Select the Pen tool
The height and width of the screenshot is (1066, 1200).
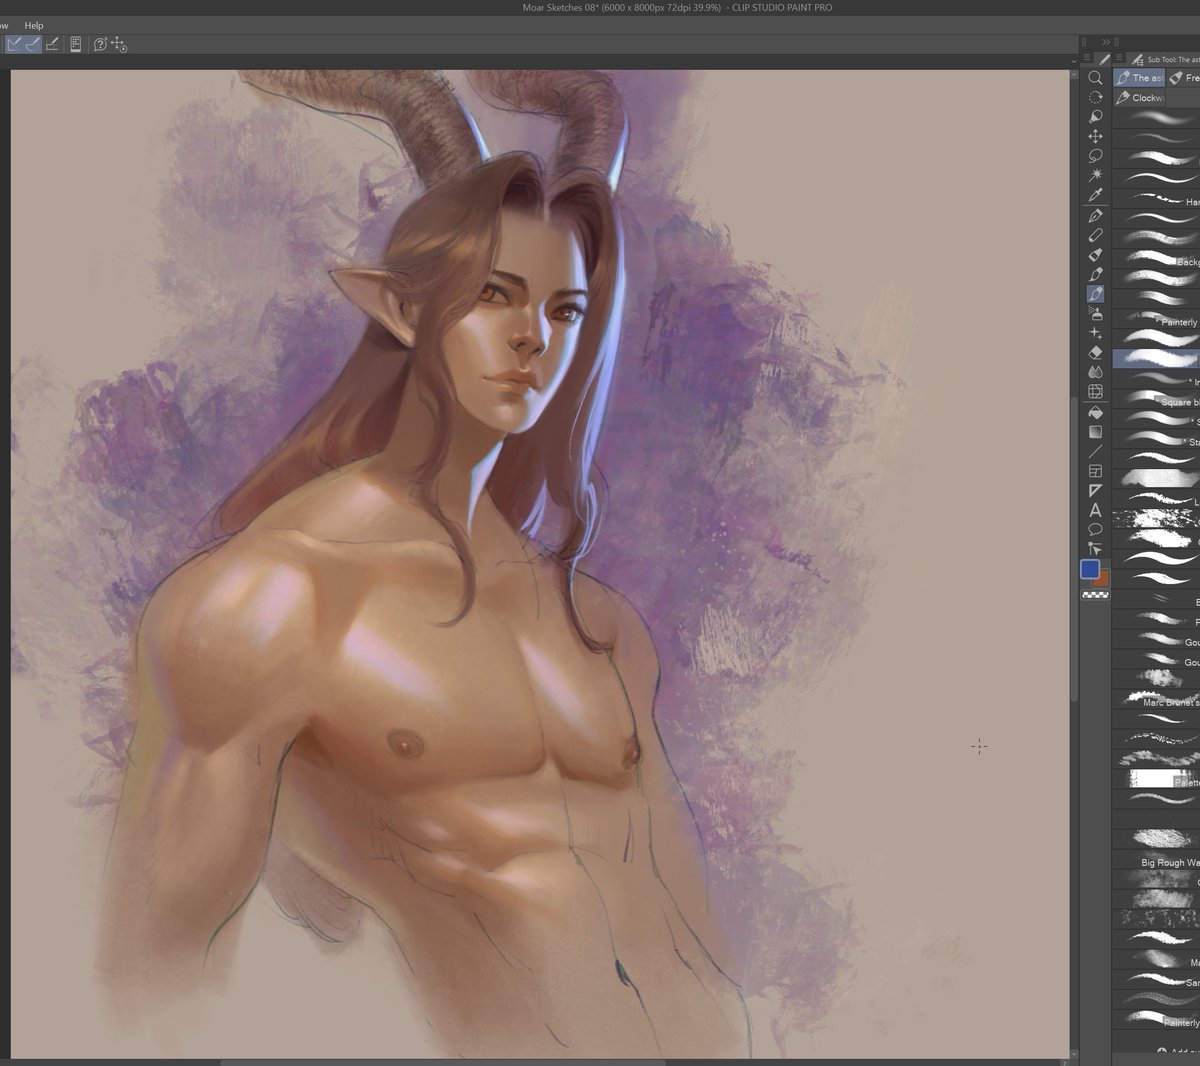coord(1095,216)
